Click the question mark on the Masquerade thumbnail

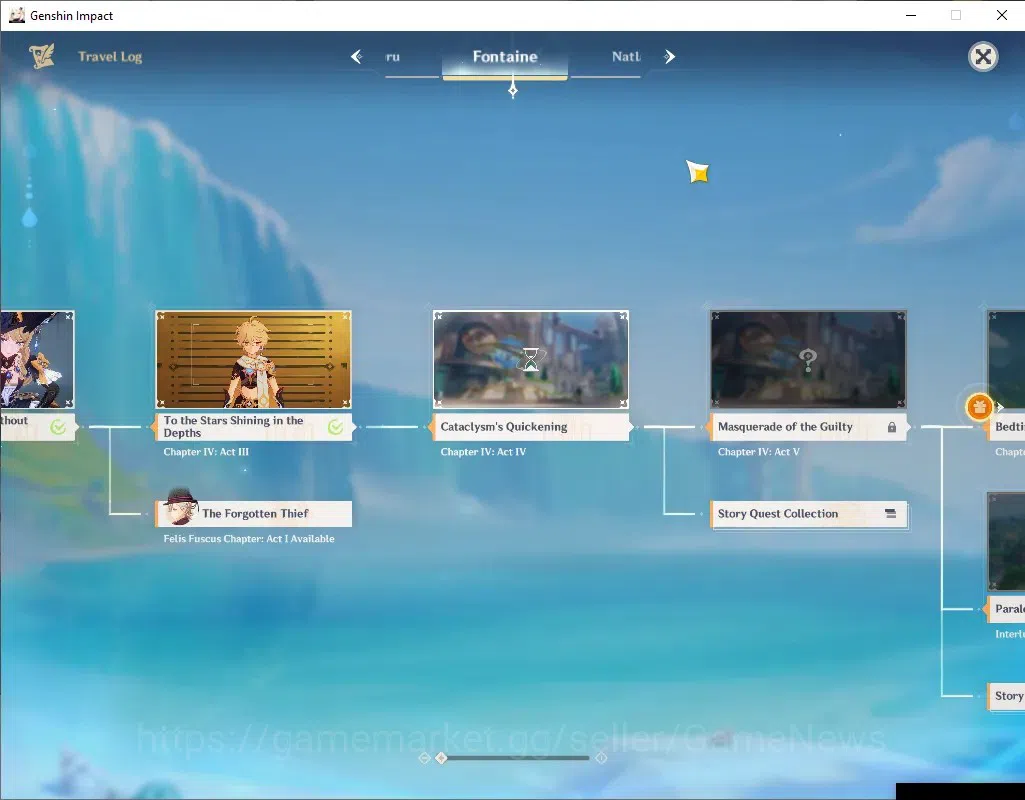tap(808, 359)
